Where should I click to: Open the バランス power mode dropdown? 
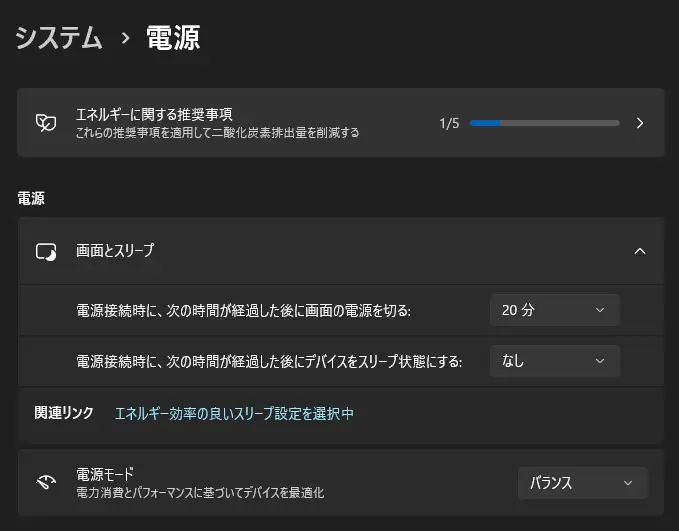(582, 483)
